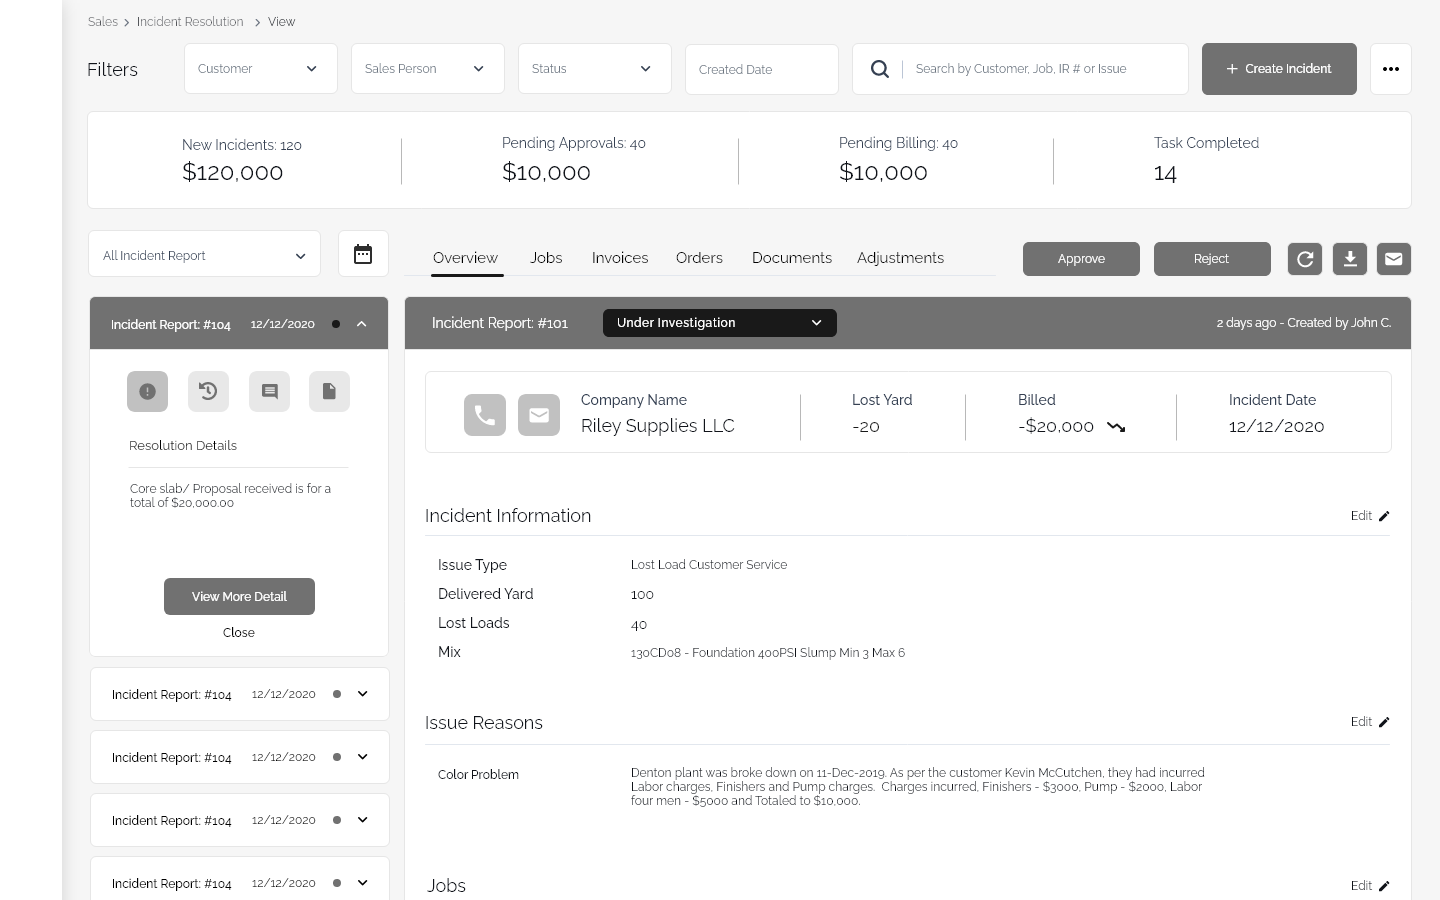Viewport: 1440px width, 900px height.
Task: Click the 2 days ago Created by John C. text
Action: pos(1303,323)
